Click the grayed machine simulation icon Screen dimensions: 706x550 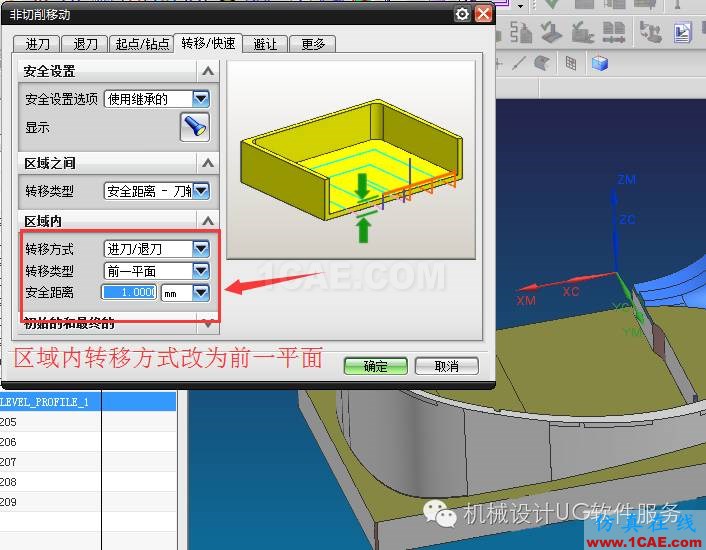click(651, 32)
